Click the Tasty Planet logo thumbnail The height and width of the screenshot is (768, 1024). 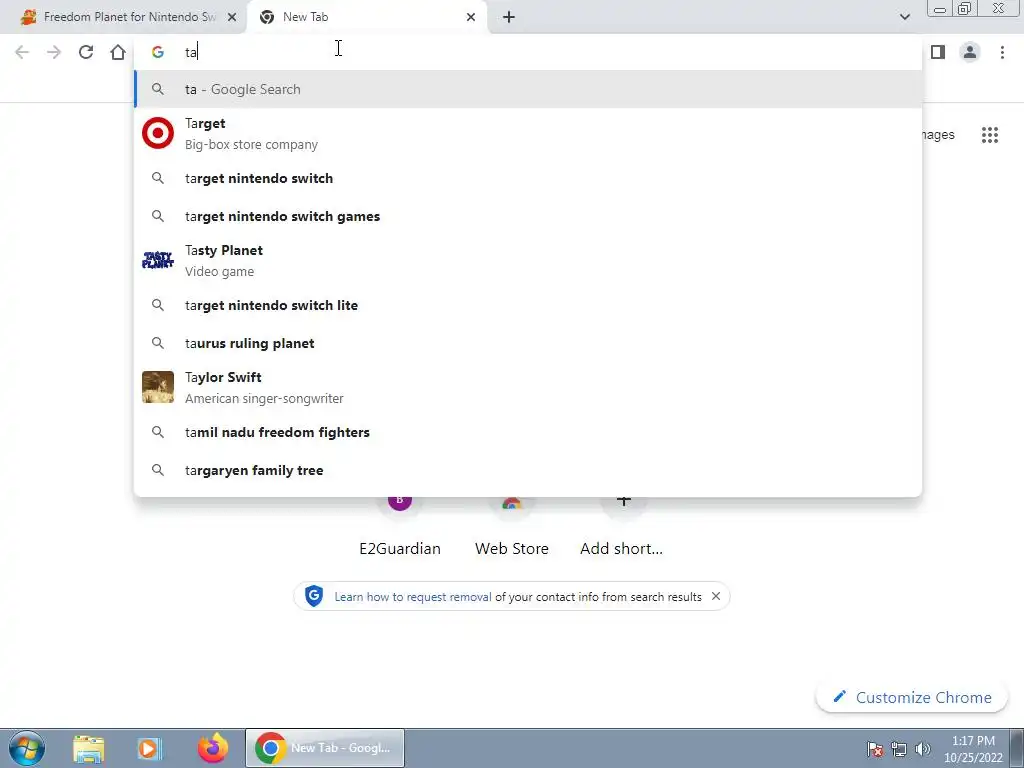pyautogui.click(x=158, y=260)
